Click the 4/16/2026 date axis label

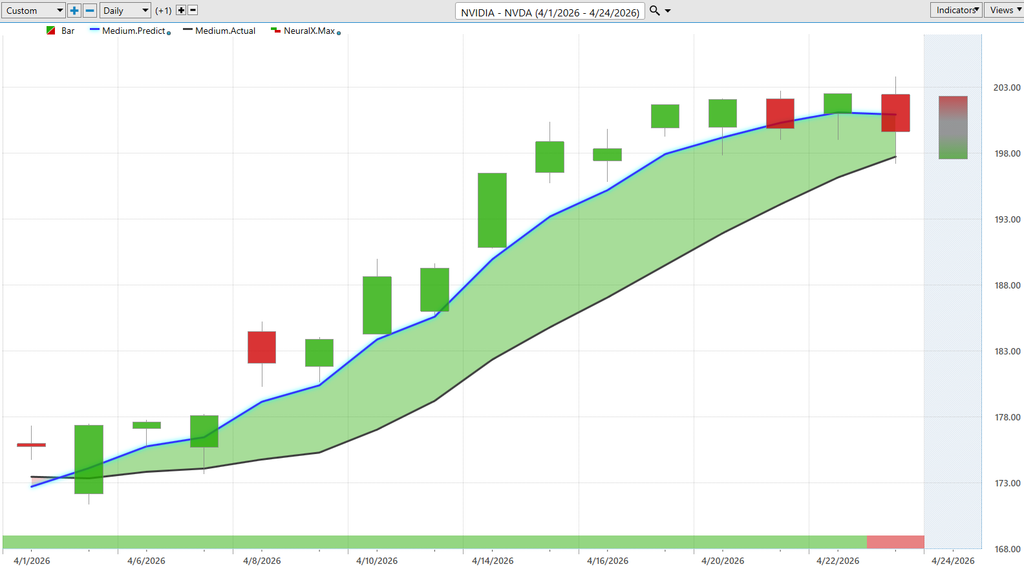(x=607, y=561)
